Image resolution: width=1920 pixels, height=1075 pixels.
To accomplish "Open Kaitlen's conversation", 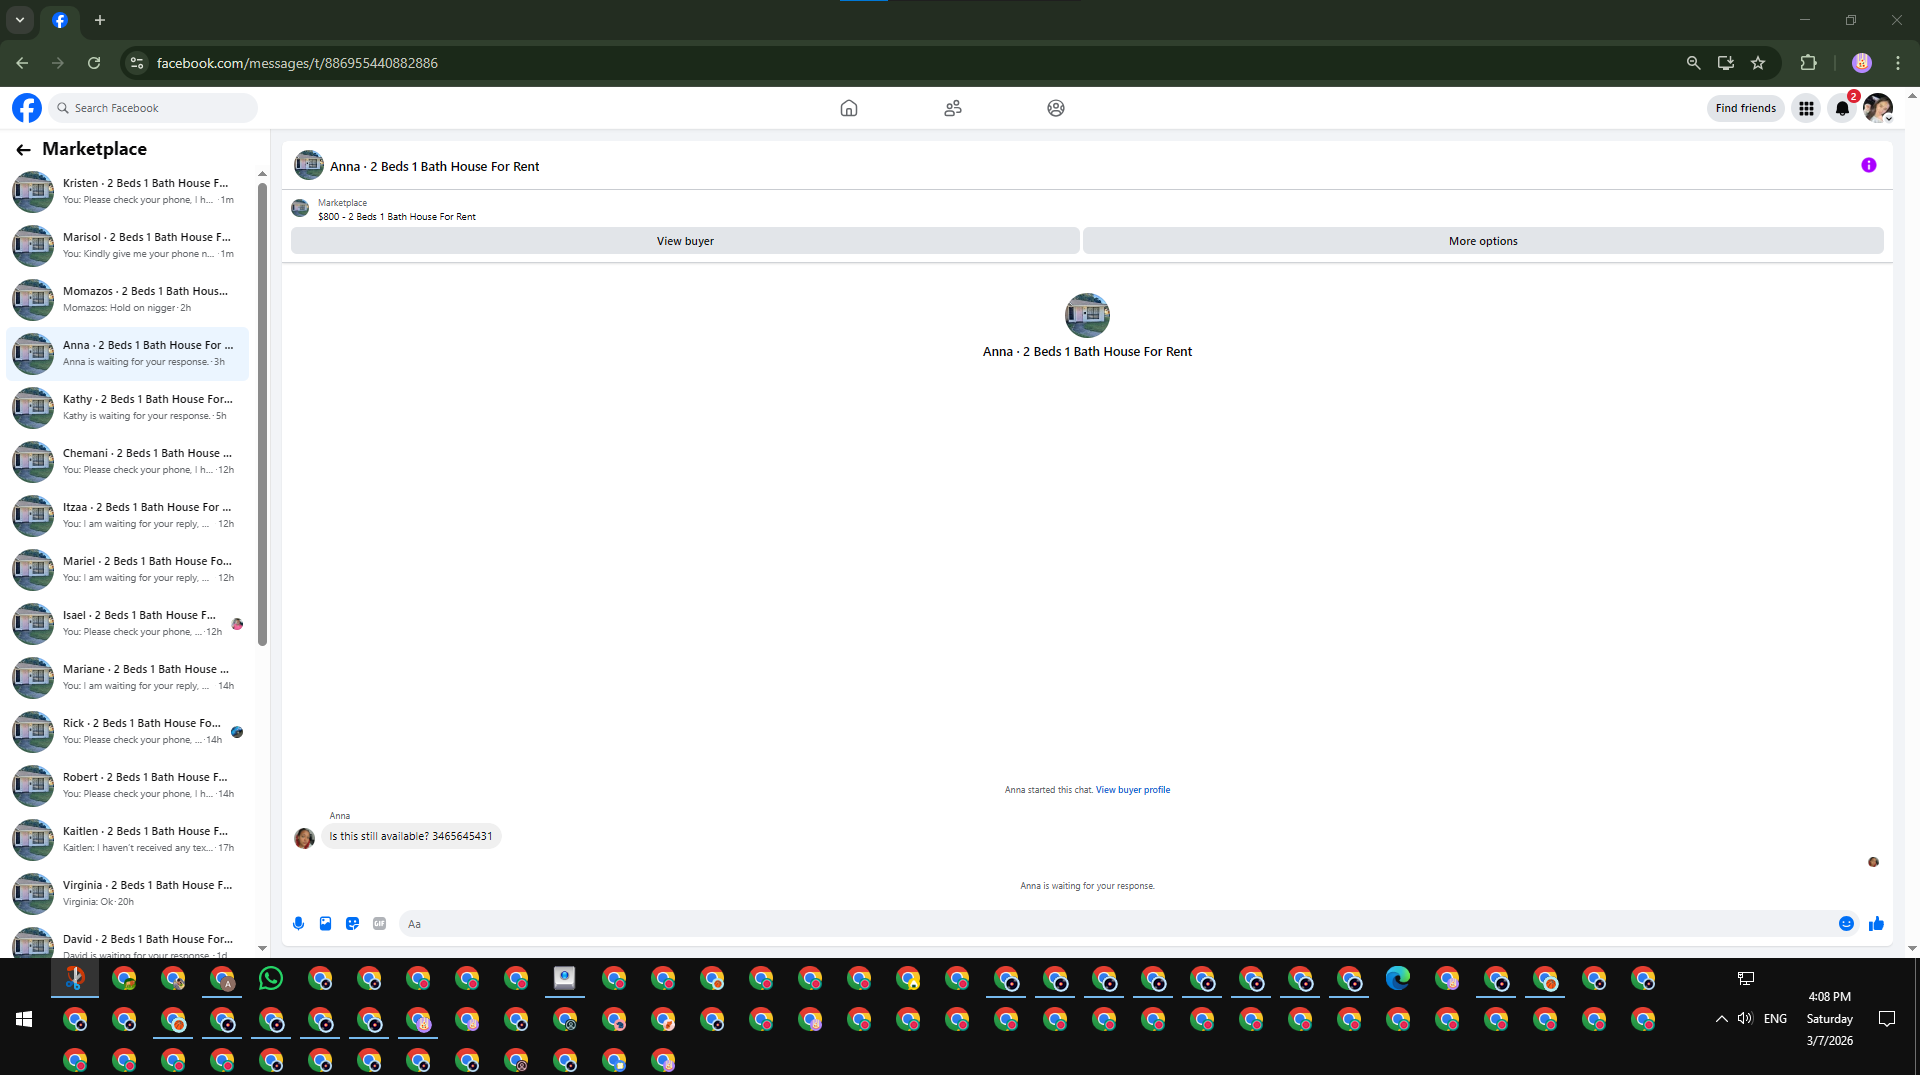I will click(x=127, y=840).
